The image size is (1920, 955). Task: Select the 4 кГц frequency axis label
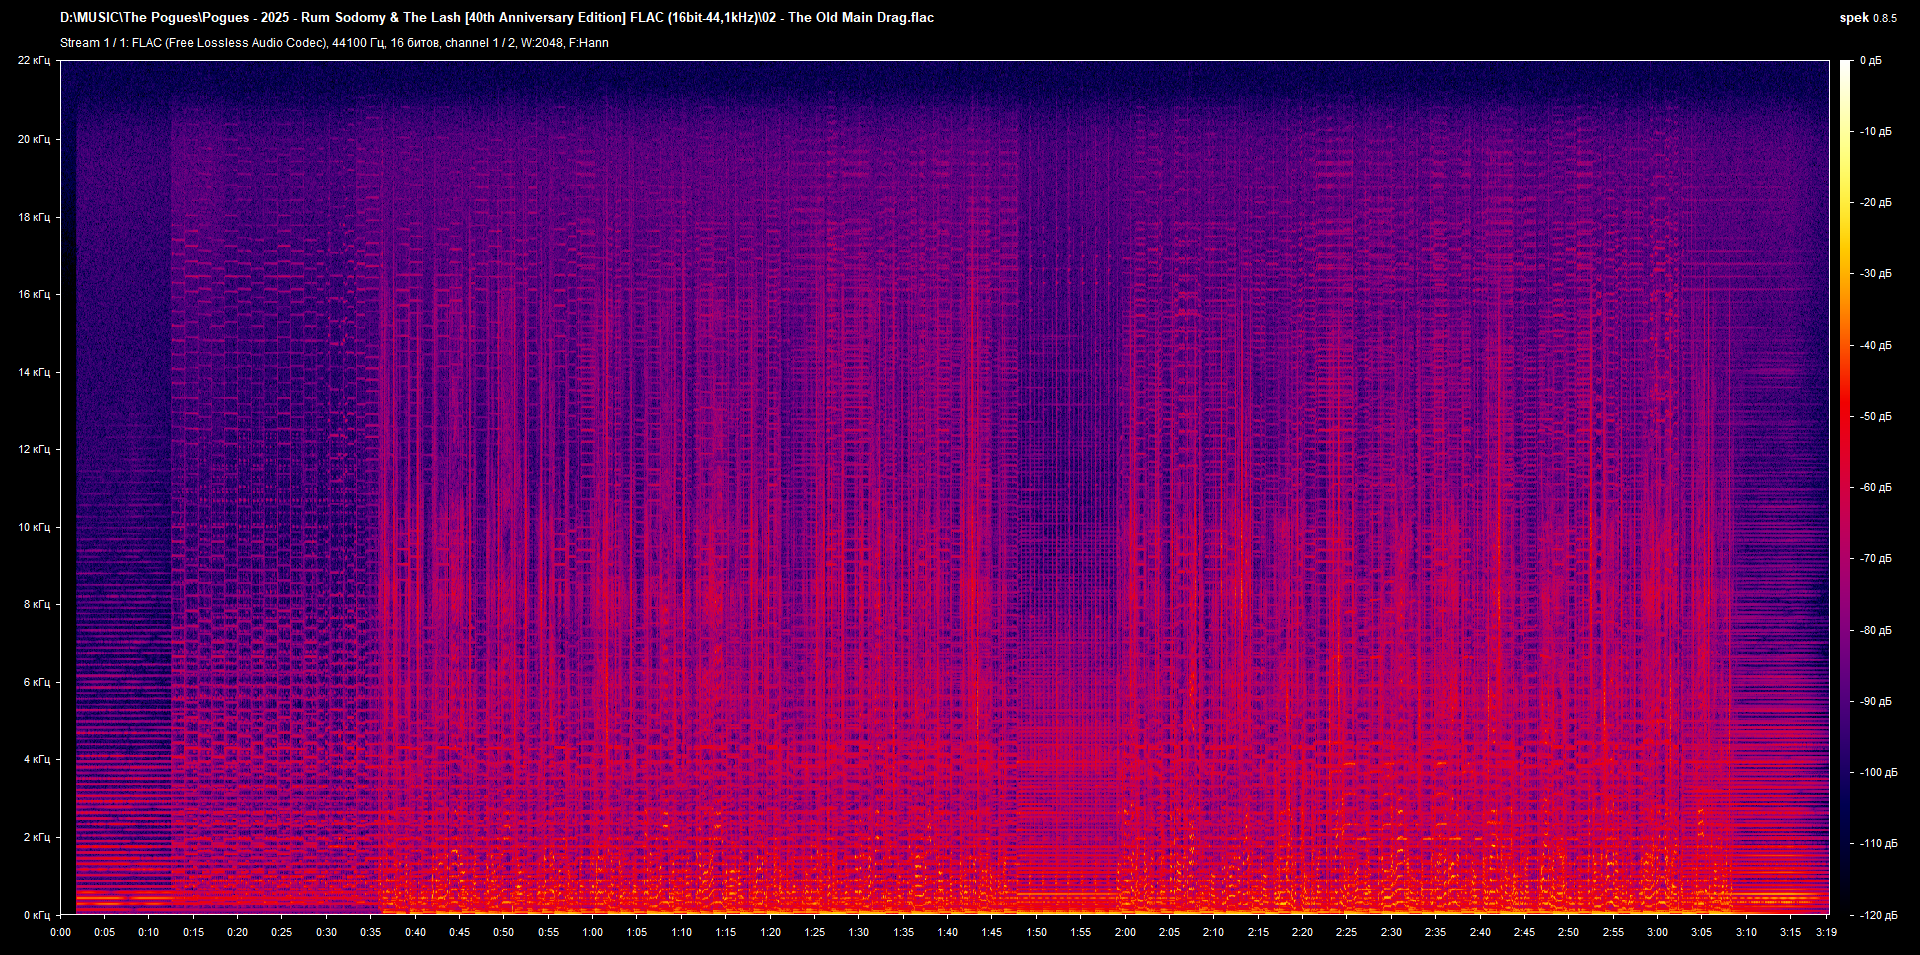tap(37, 759)
